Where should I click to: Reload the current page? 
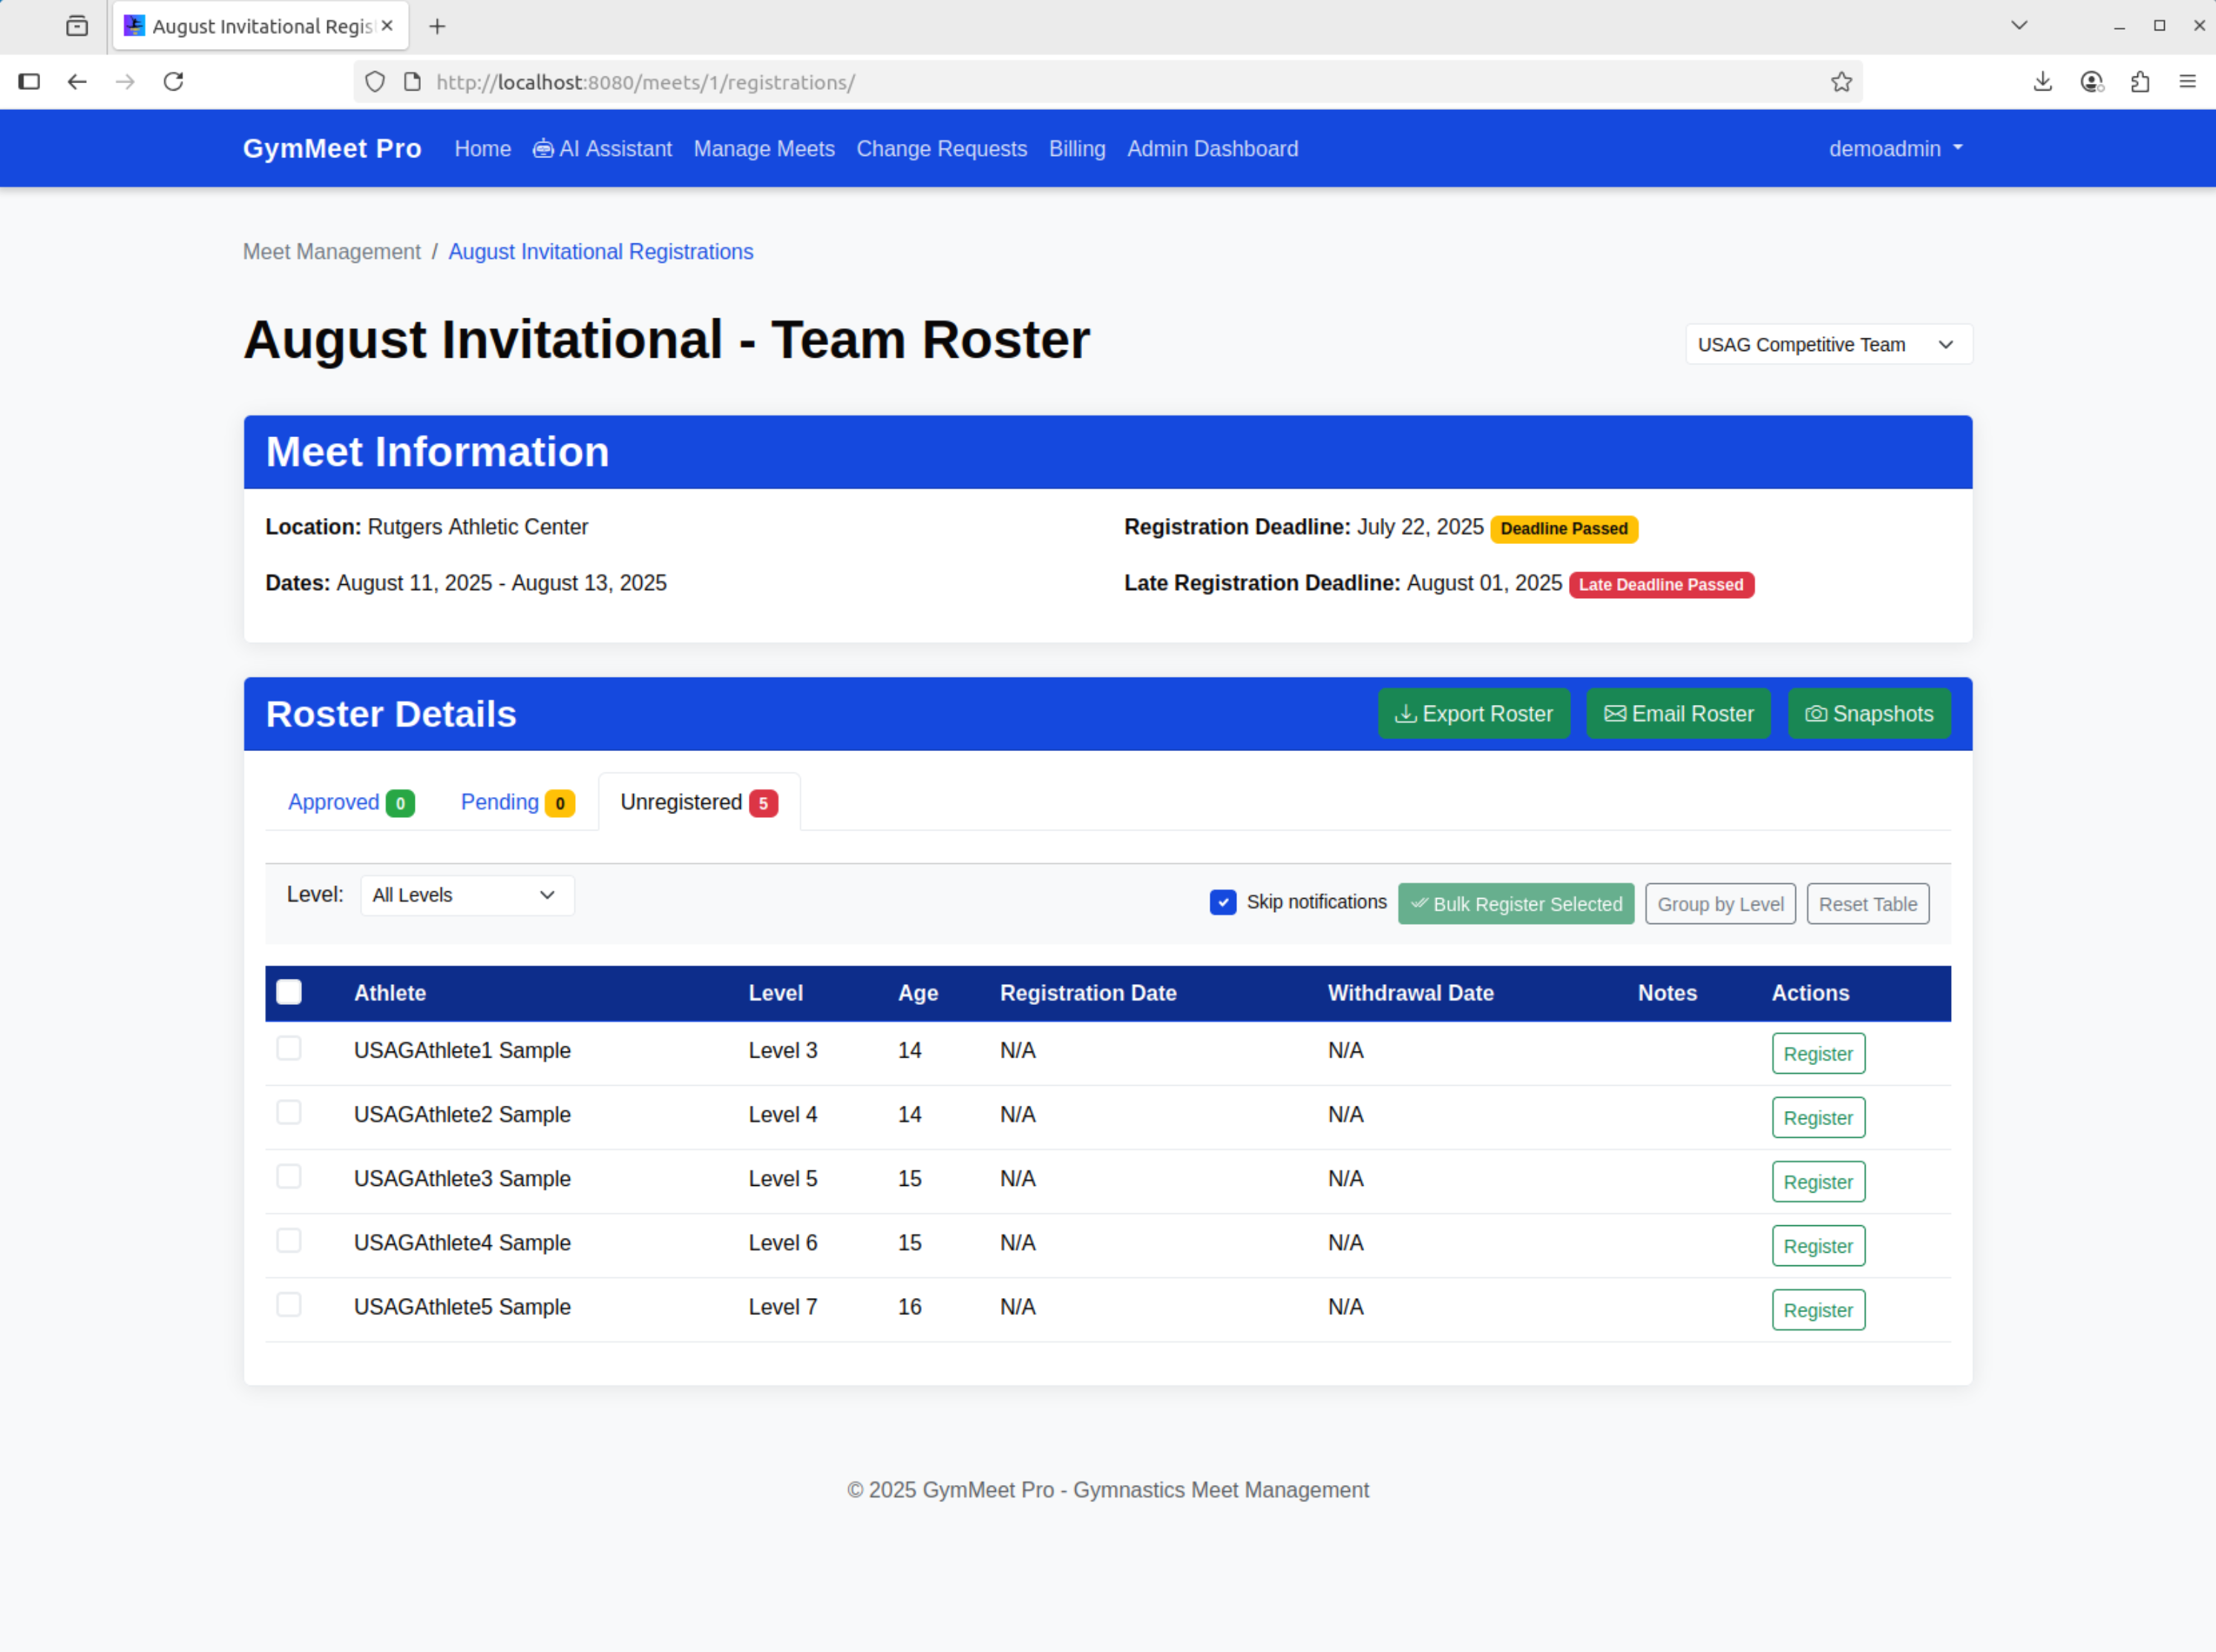[x=173, y=82]
